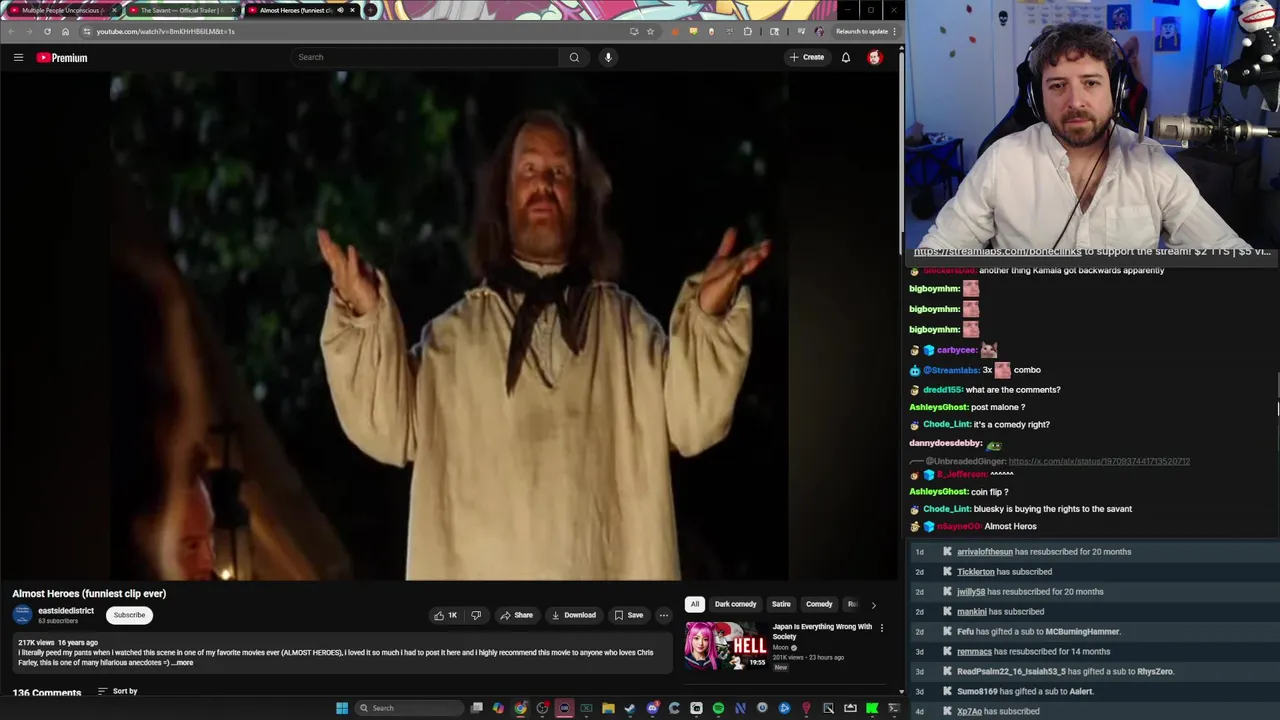Click the video player to pause
Image resolution: width=1280 pixels, height=720 pixels.
coord(449,327)
